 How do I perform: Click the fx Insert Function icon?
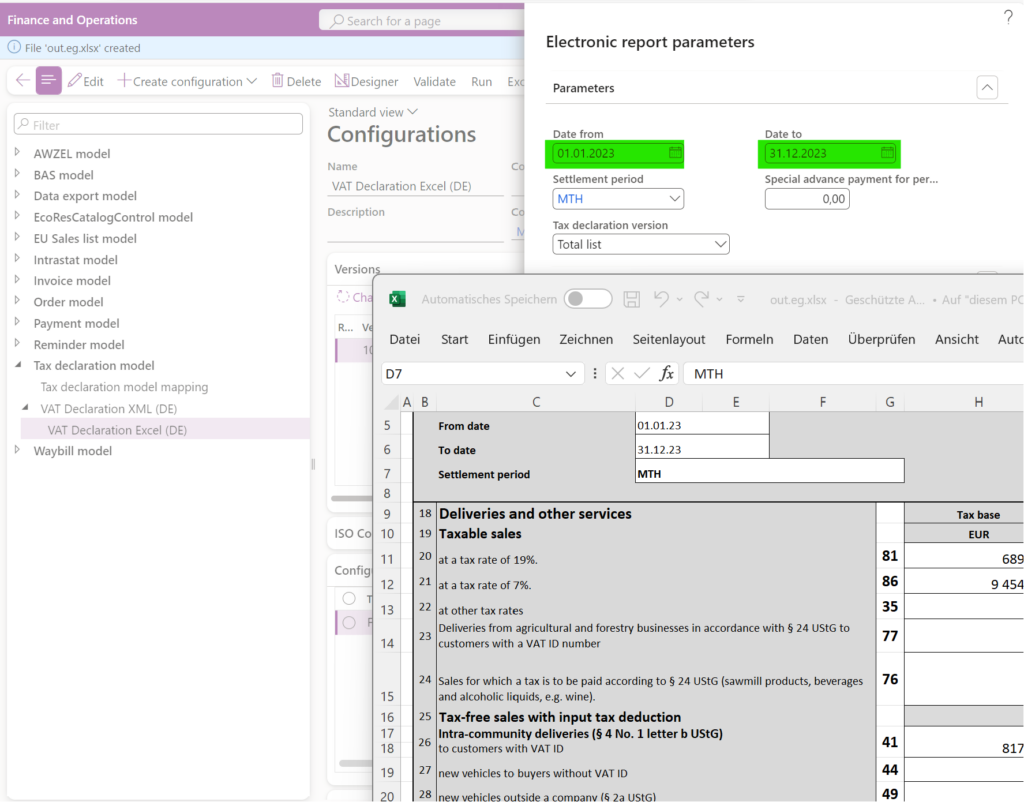[x=668, y=373]
